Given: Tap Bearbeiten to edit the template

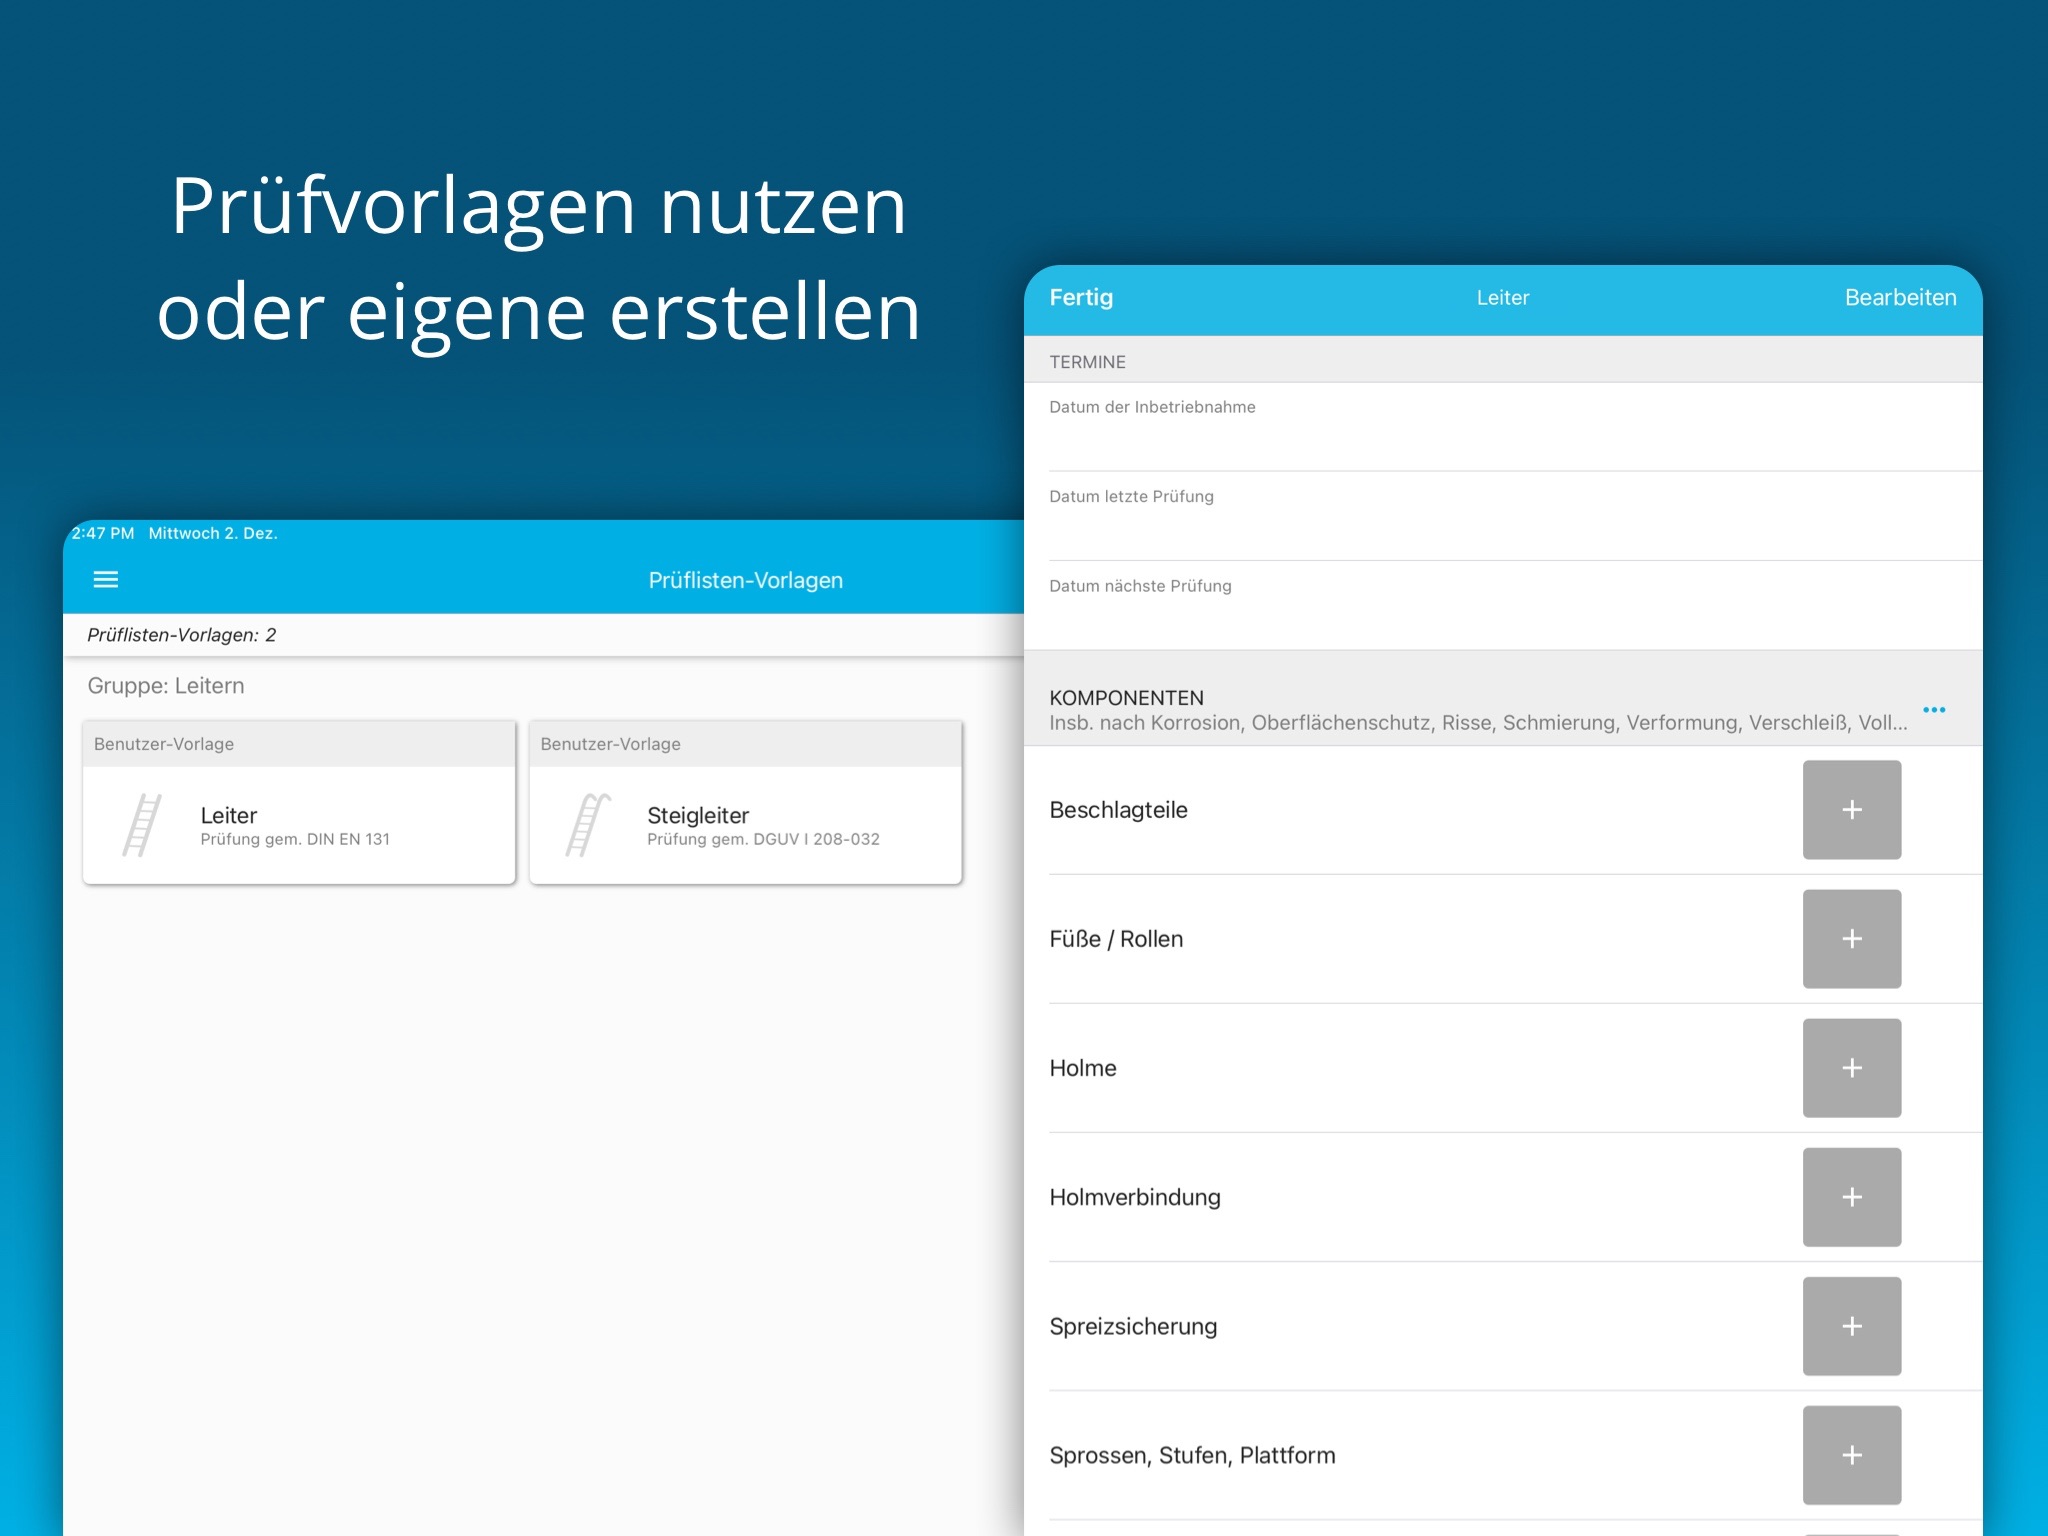Looking at the screenshot, I should 1900,297.
